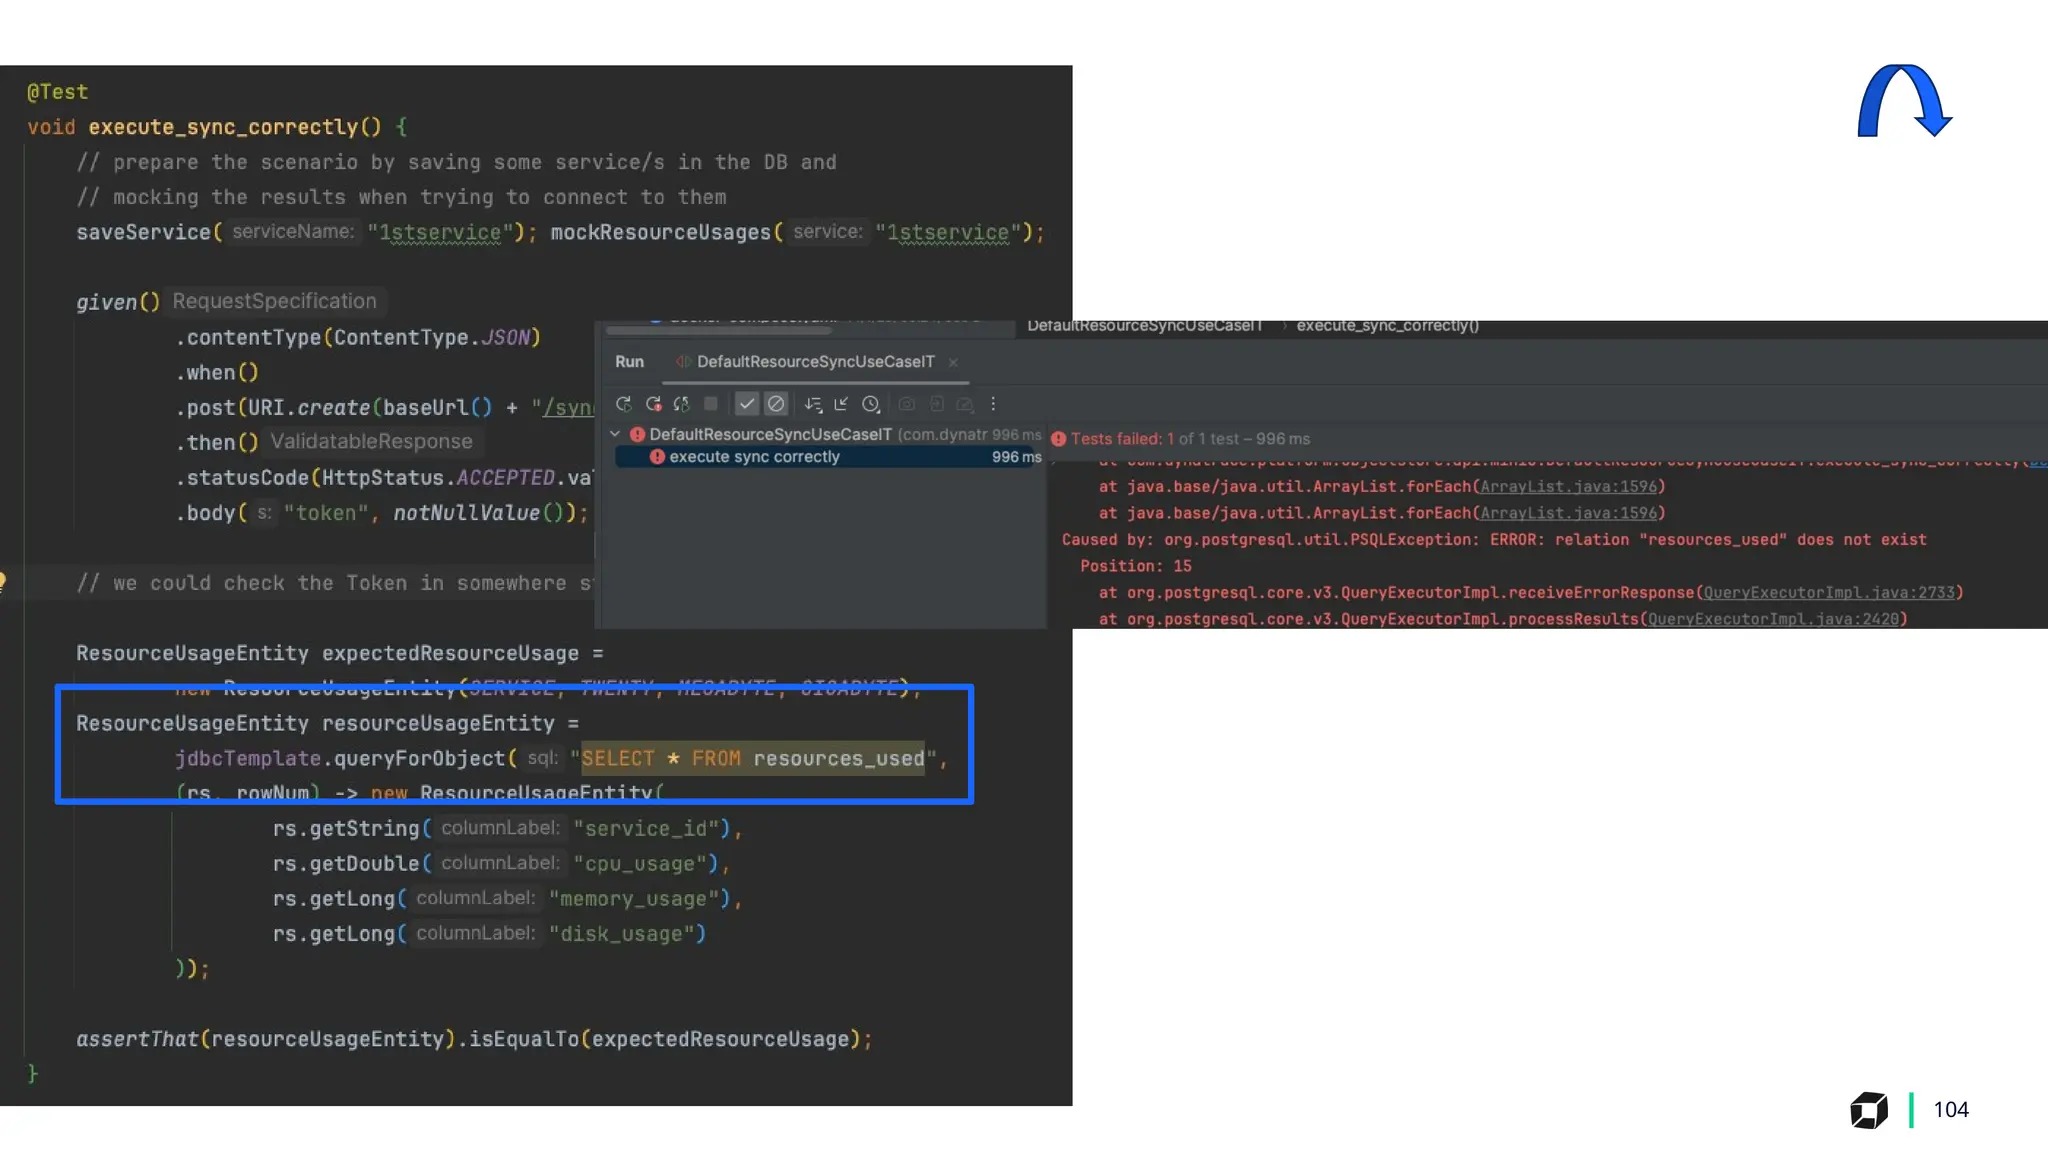The width and height of the screenshot is (2048, 1152).
Task: Switch to the DefaultResourceSyncUseCaseIT run tab
Action: [815, 362]
